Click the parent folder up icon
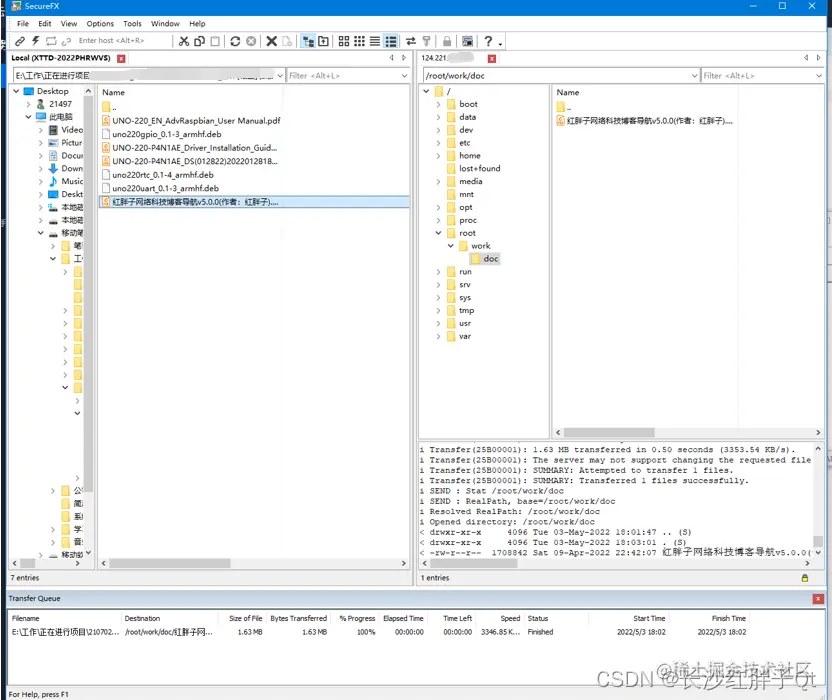Viewport: 832px width, 700px height. [x=323, y=41]
